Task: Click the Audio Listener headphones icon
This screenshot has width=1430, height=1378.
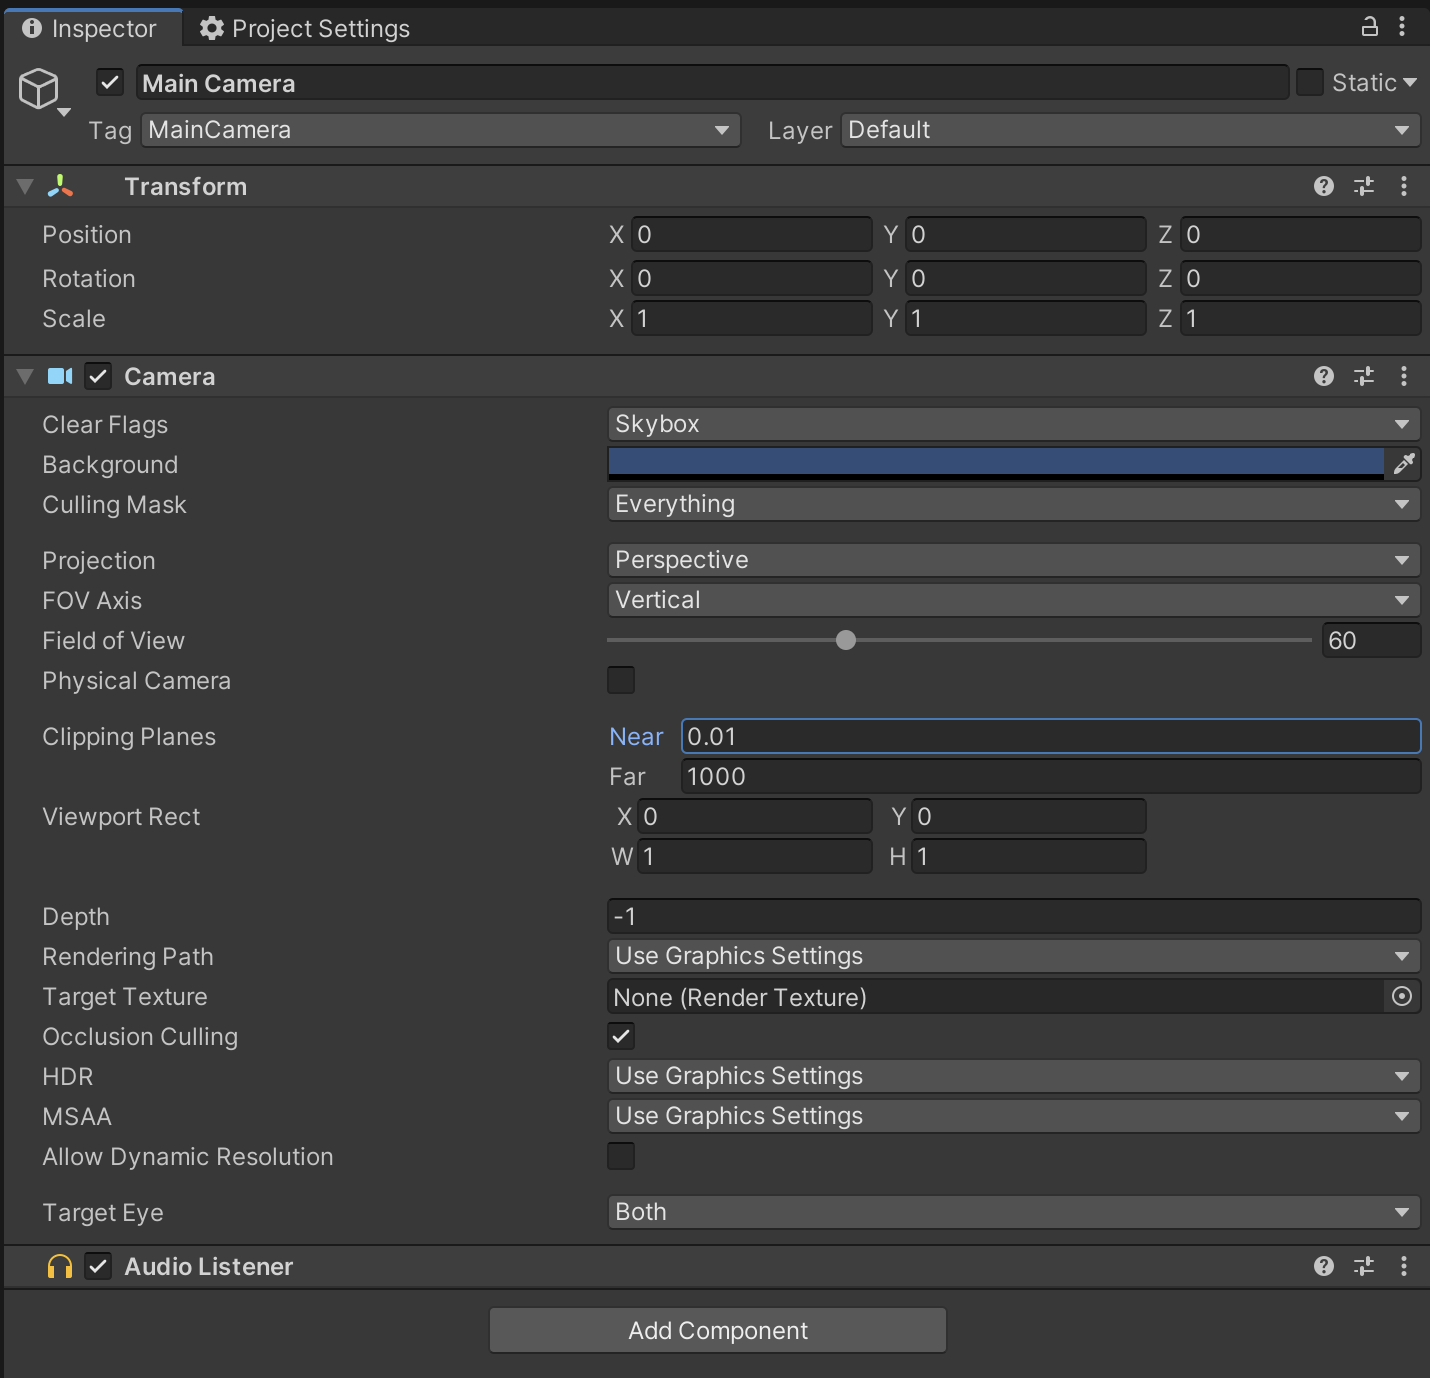Action: point(58,1266)
